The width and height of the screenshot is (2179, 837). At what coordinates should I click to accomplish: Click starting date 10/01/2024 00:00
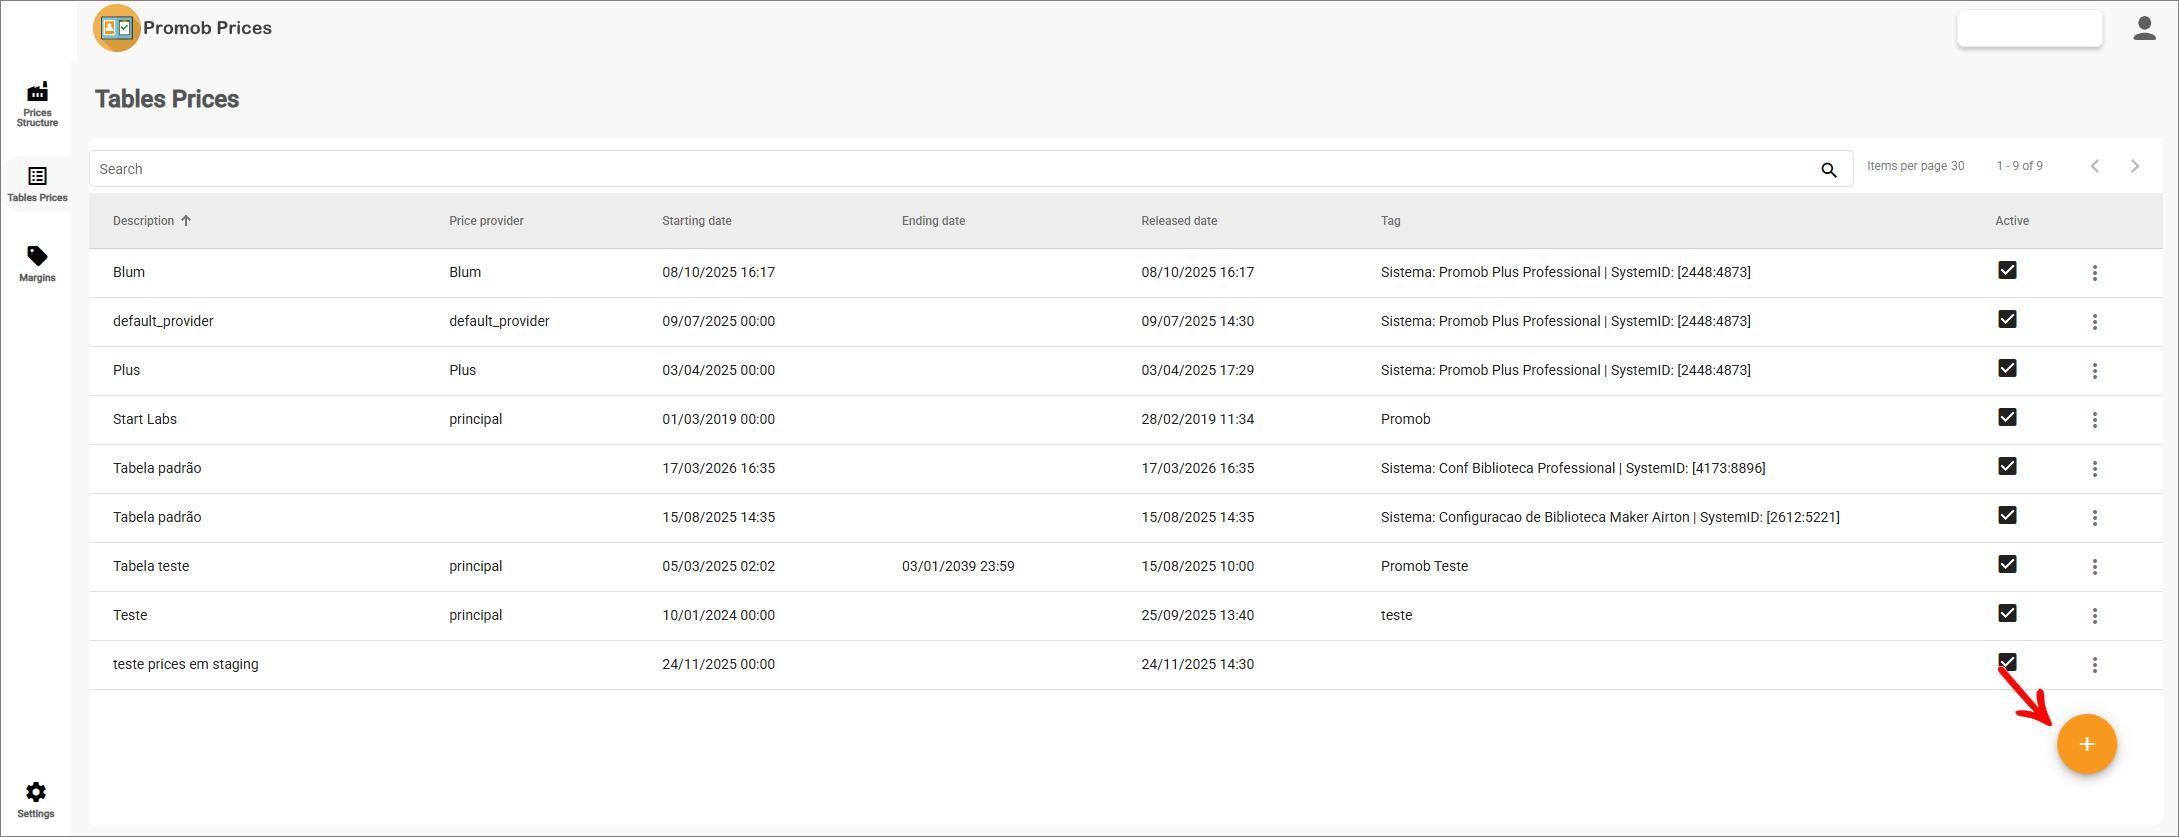718,615
